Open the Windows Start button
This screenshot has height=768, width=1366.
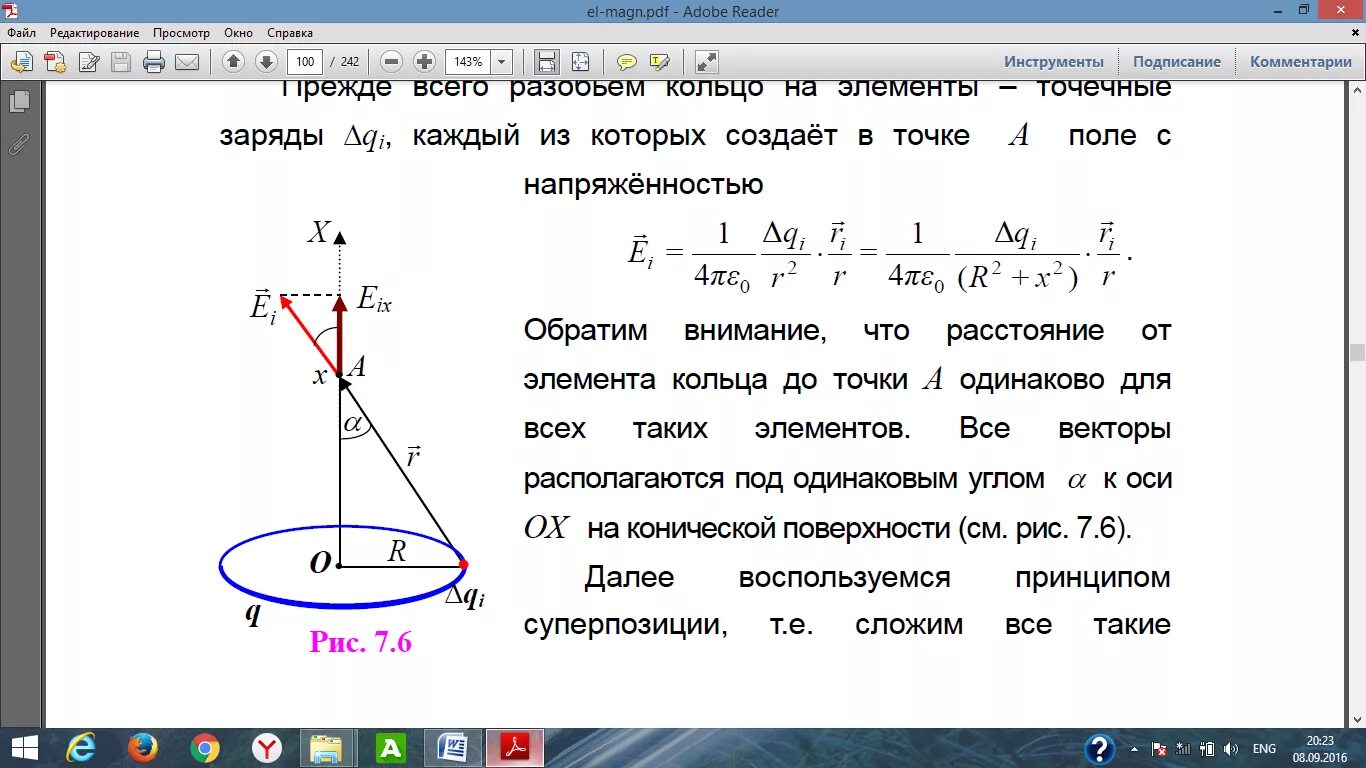pyautogui.click(x=24, y=748)
